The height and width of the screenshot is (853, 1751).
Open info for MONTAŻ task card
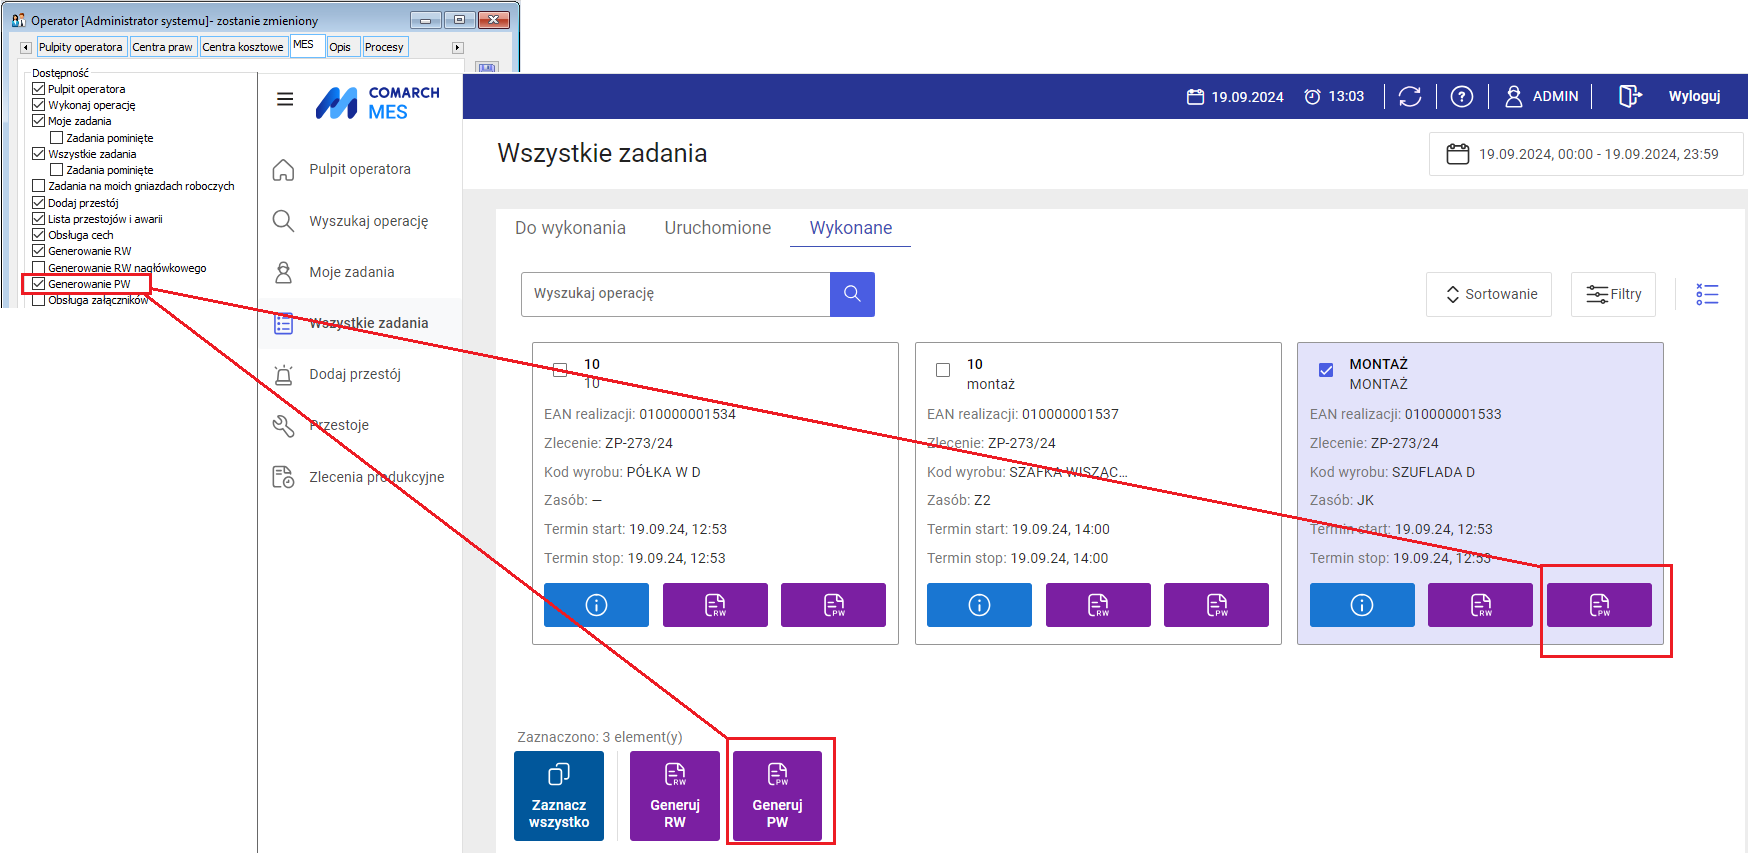1362,605
